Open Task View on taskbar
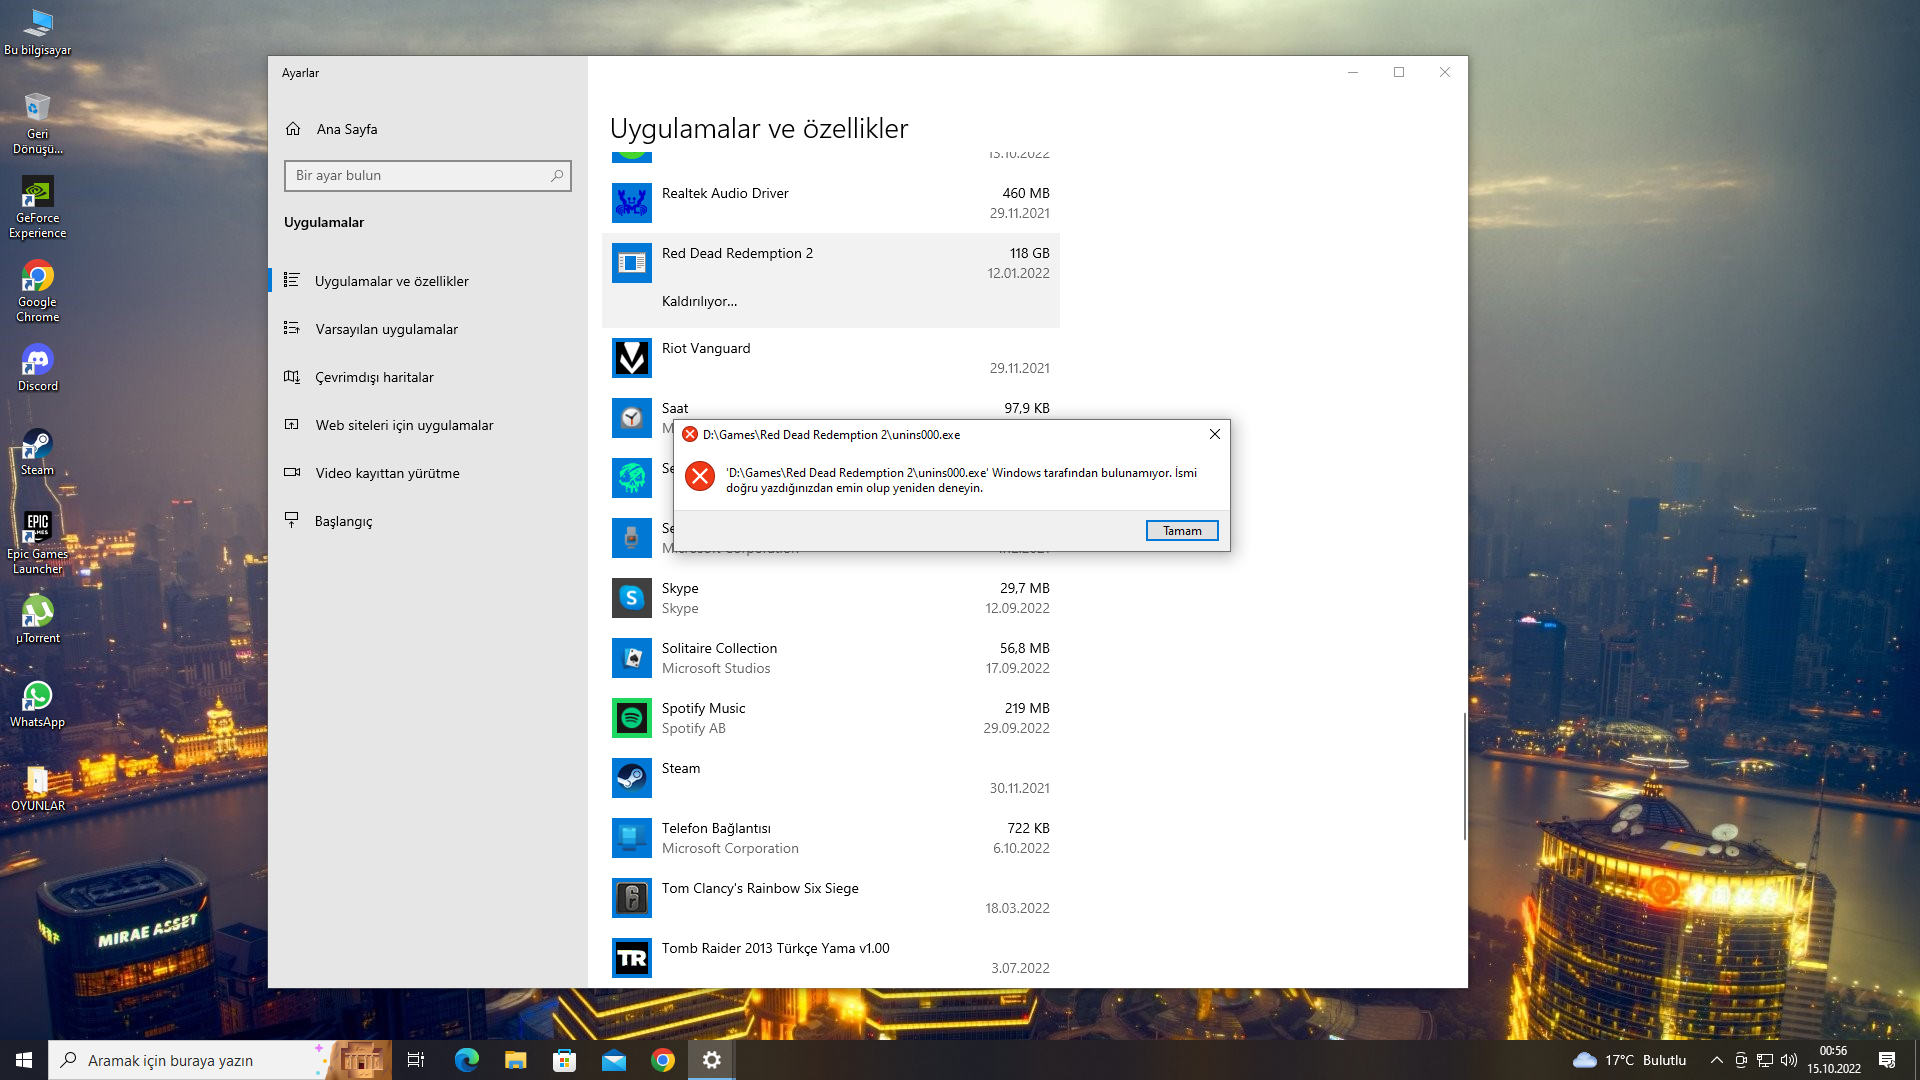 (416, 1060)
